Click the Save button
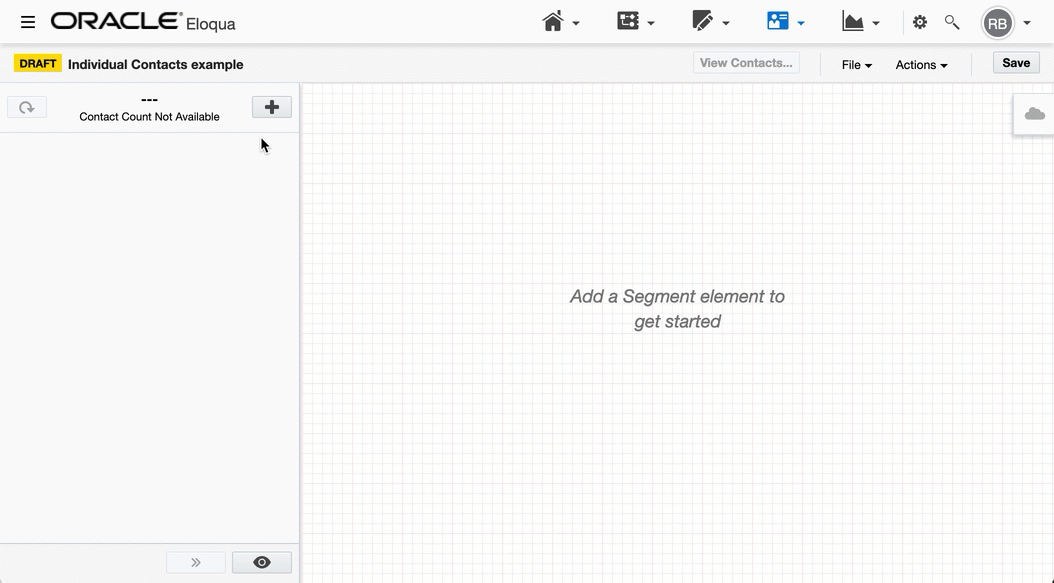Screen dimensions: 1054x583 [x=1016, y=63]
